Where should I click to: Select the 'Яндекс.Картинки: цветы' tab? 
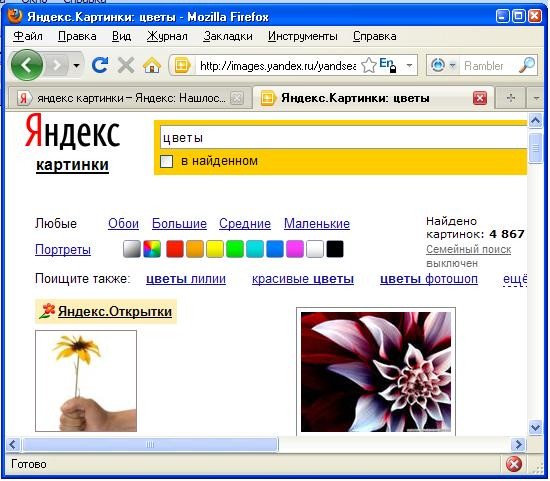(x=373, y=98)
